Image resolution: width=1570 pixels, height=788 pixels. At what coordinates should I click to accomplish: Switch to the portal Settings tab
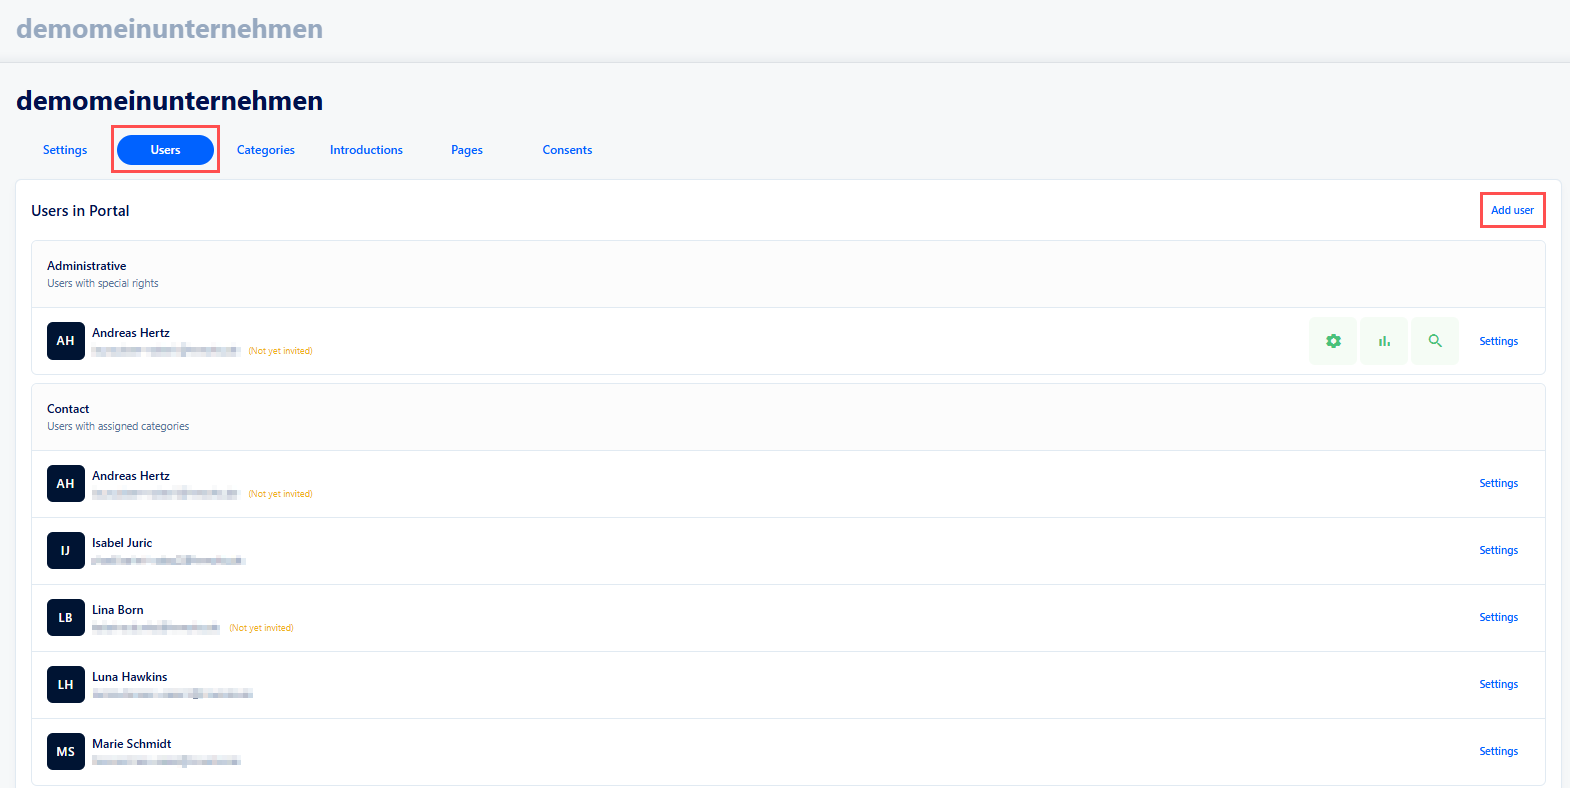[65, 150]
